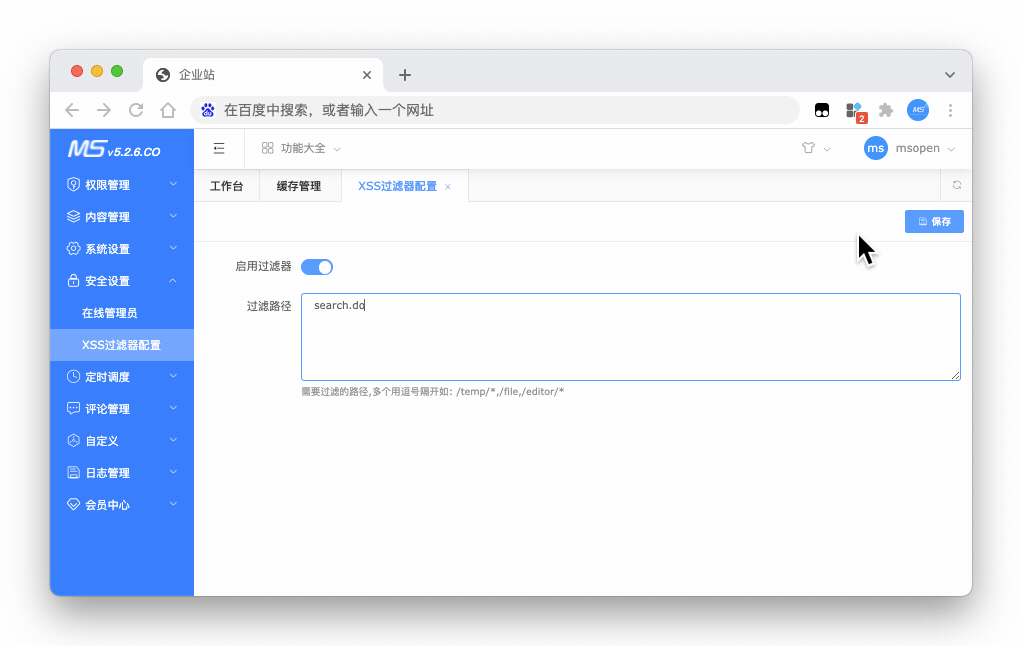1022x646 pixels.
Task: Open the browser extensions puzzle icon
Action: [885, 110]
